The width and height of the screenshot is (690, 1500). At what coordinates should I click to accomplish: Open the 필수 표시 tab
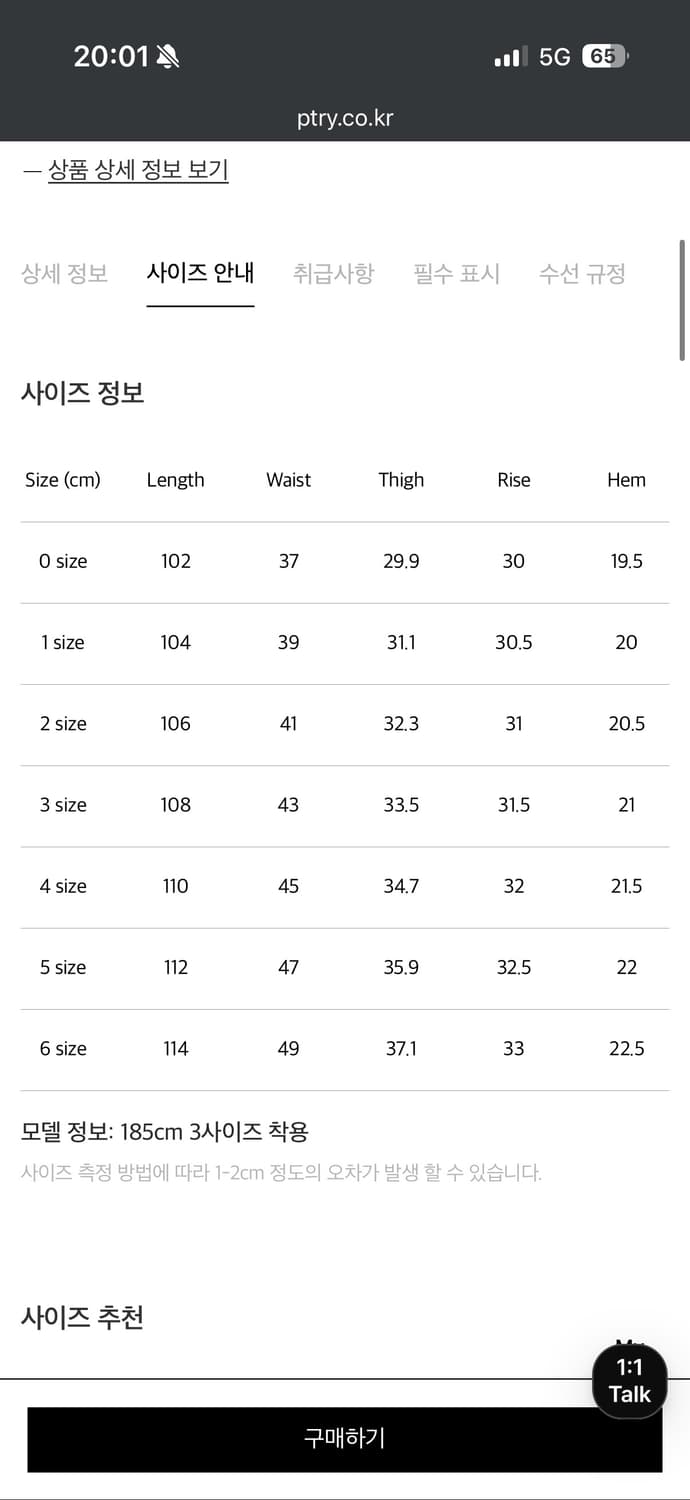click(x=457, y=273)
